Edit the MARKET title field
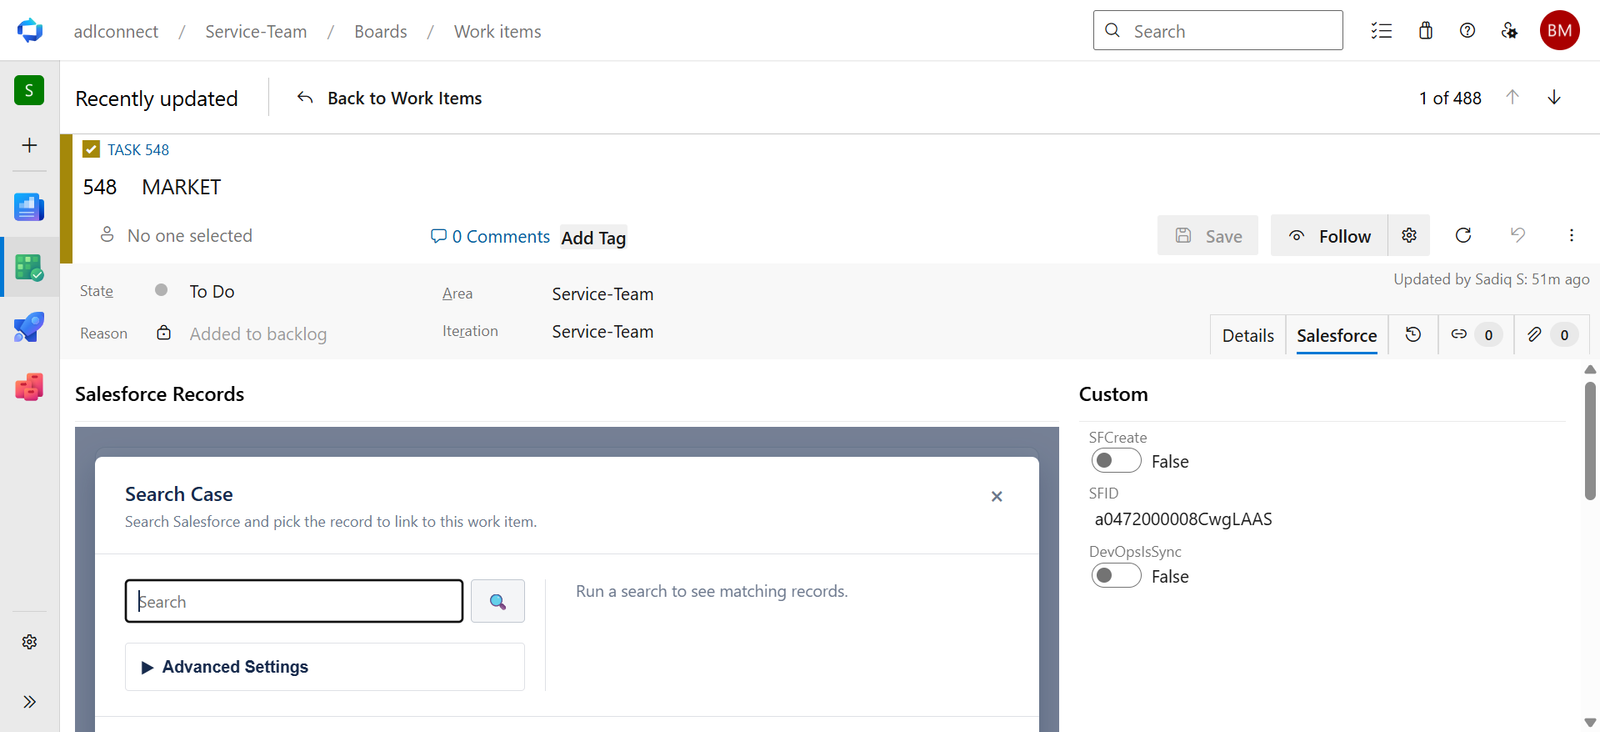The image size is (1600, 732). click(181, 187)
